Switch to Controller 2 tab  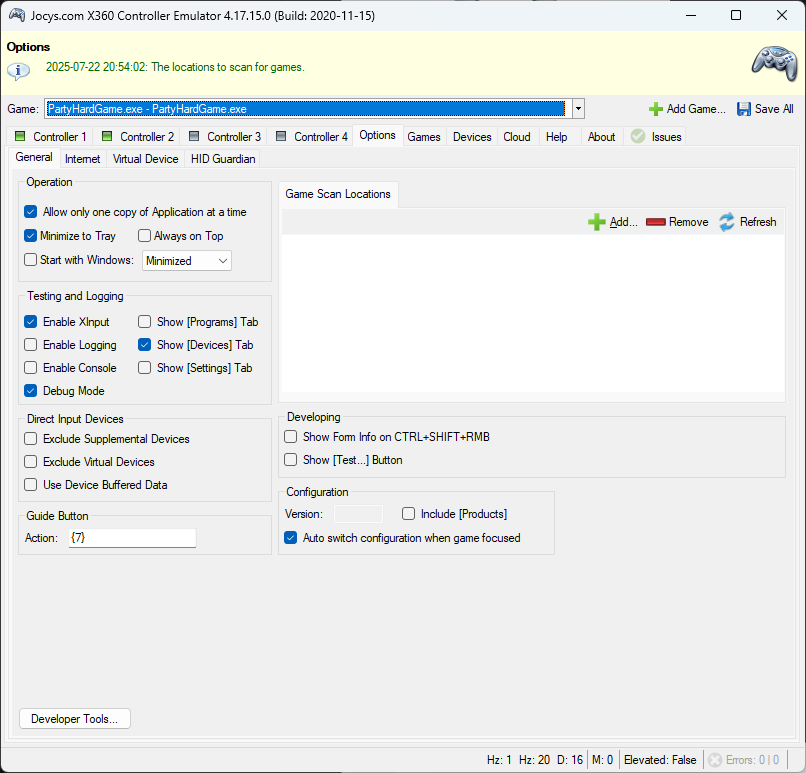137,137
